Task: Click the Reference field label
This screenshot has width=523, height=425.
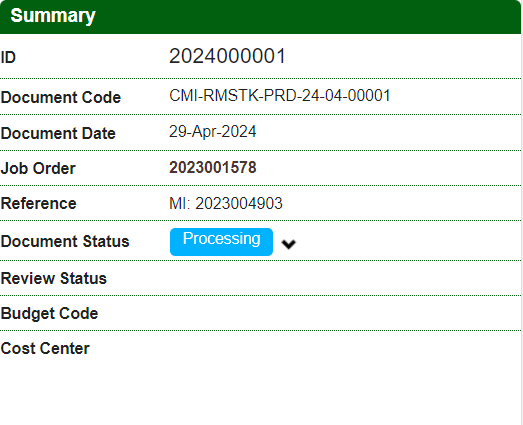Action: (x=39, y=203)
